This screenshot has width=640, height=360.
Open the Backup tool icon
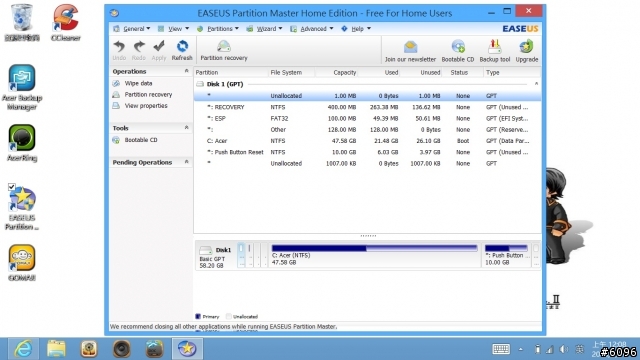click(x=495, y=51)
